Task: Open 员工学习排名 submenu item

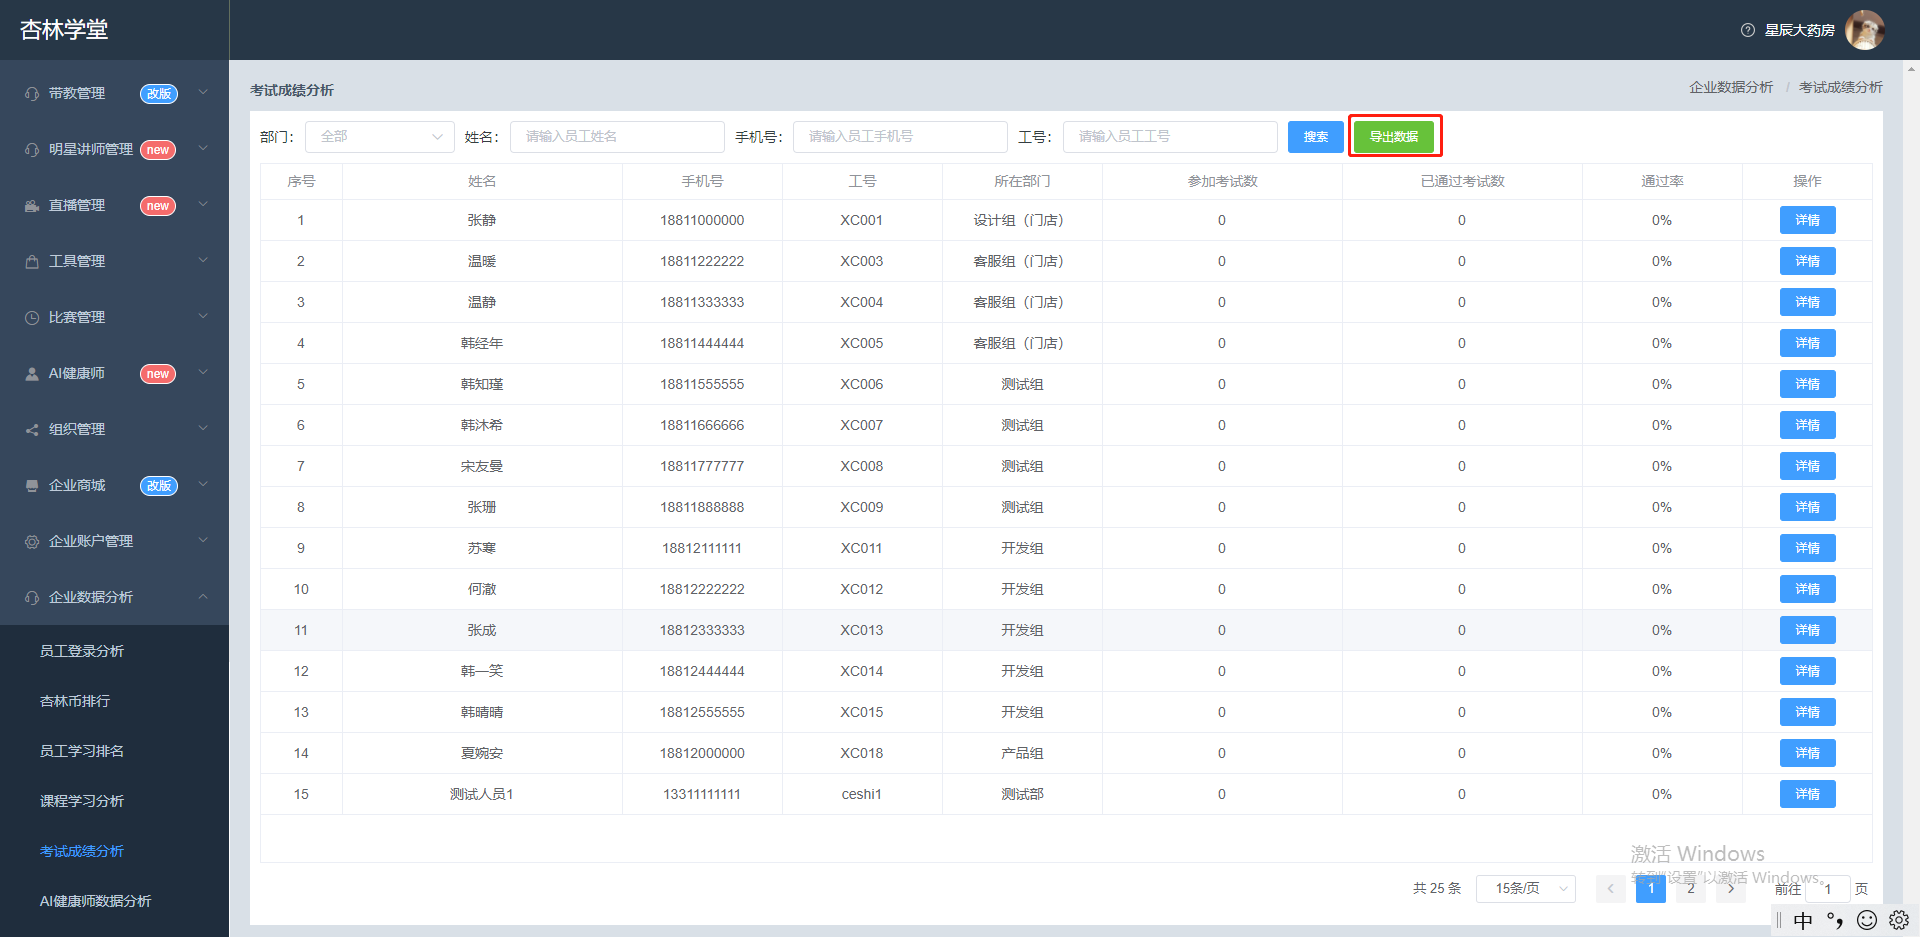Action: (x=82, y=751)
